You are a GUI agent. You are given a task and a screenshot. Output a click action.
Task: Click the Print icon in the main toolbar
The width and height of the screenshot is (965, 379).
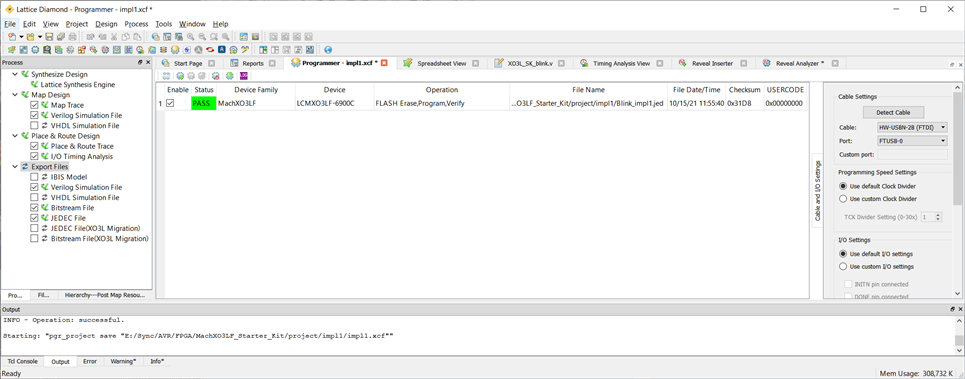coord(73,37)
